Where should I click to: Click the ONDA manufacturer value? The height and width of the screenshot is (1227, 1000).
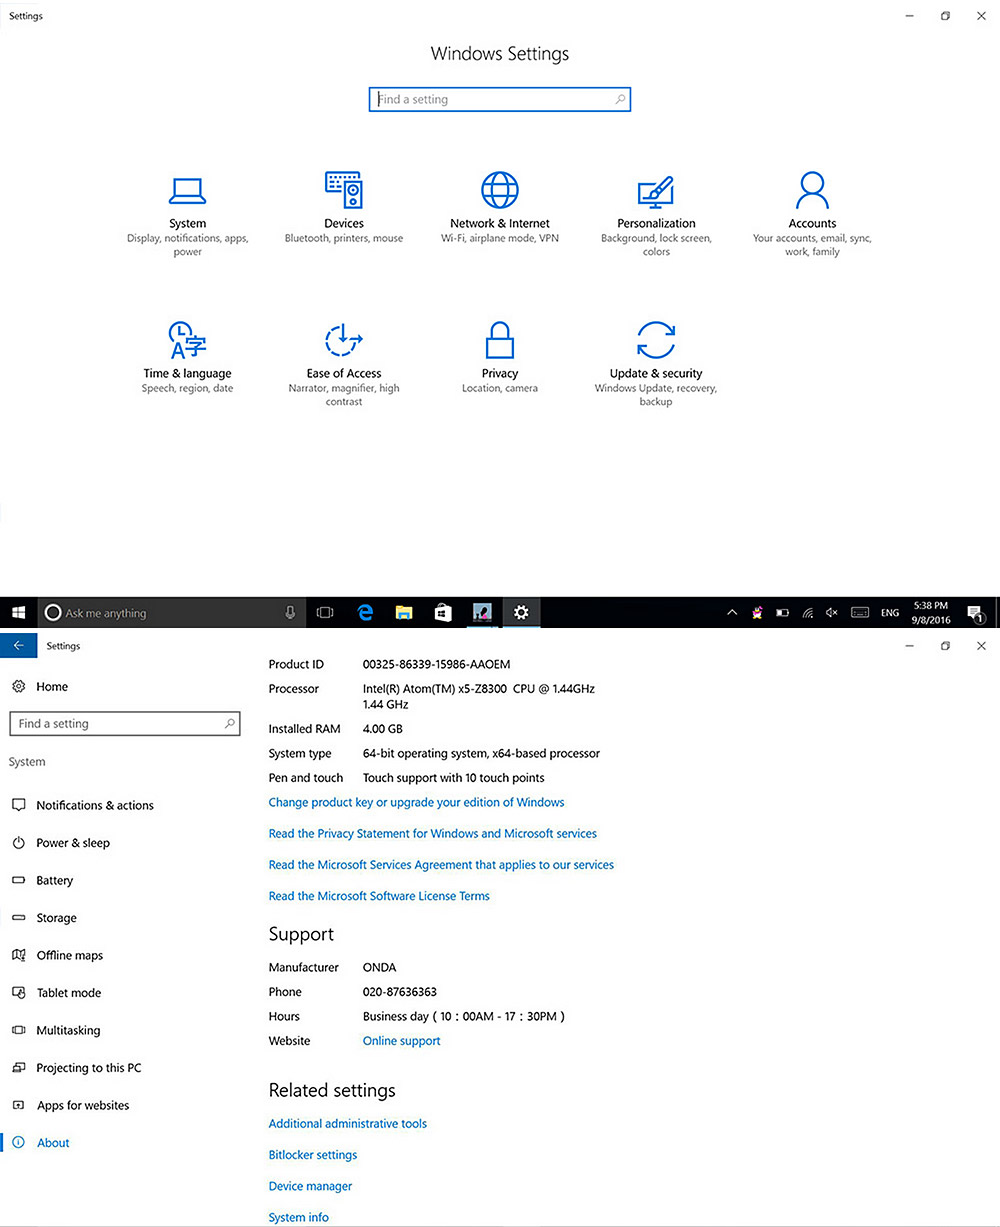pos(379,968)
